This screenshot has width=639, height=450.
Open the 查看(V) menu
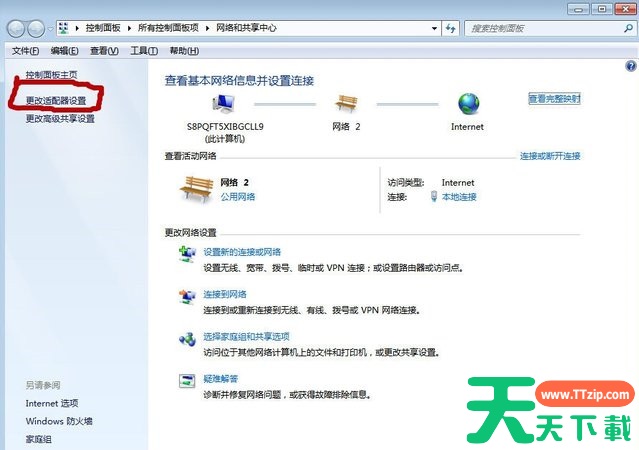pyautogui.click(x=104, y=51)
